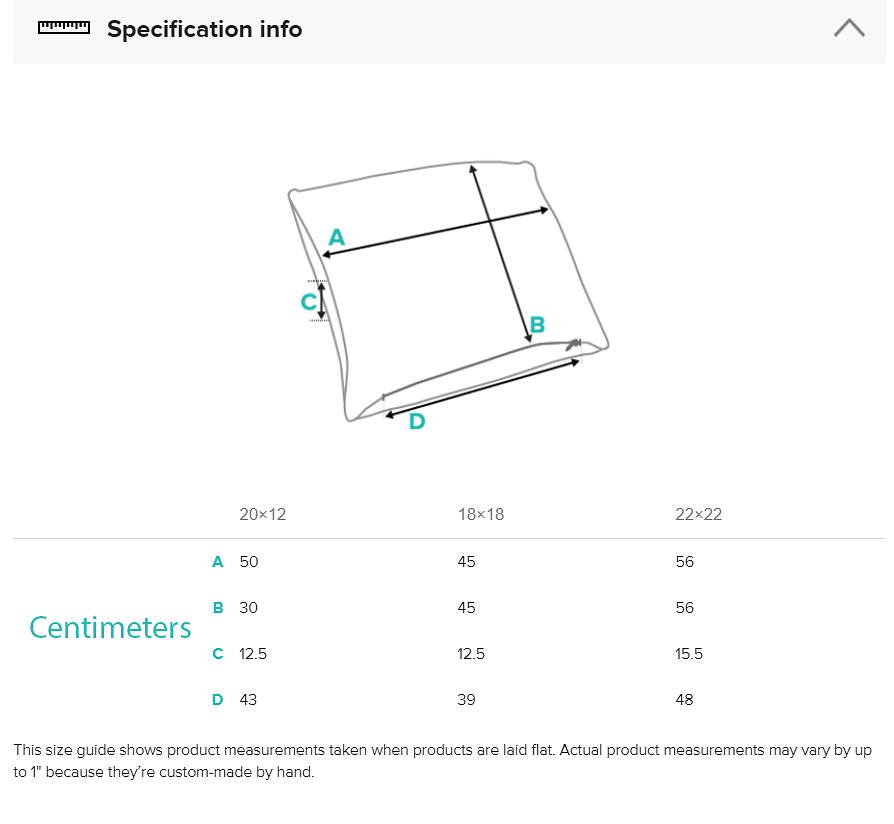Click the 15.5 value in the 22×22 column
Image resolution: width=894 pixels, height=824 pixels.
[x=689, y=654]
